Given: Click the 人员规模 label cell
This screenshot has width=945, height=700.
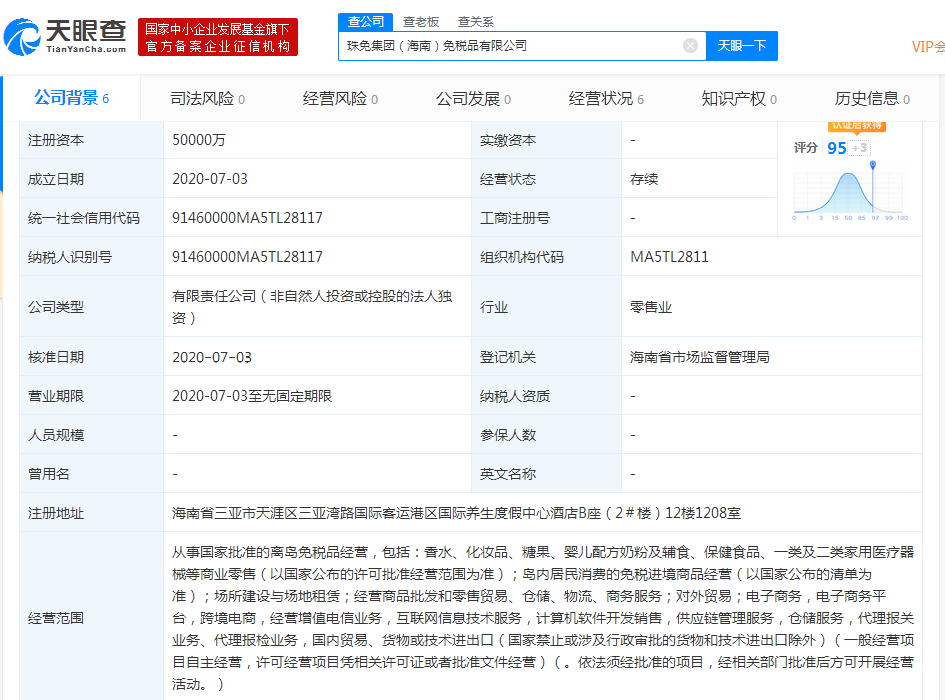Looking at the screenshot, I should pyautogui.click(x=92, y=435).
